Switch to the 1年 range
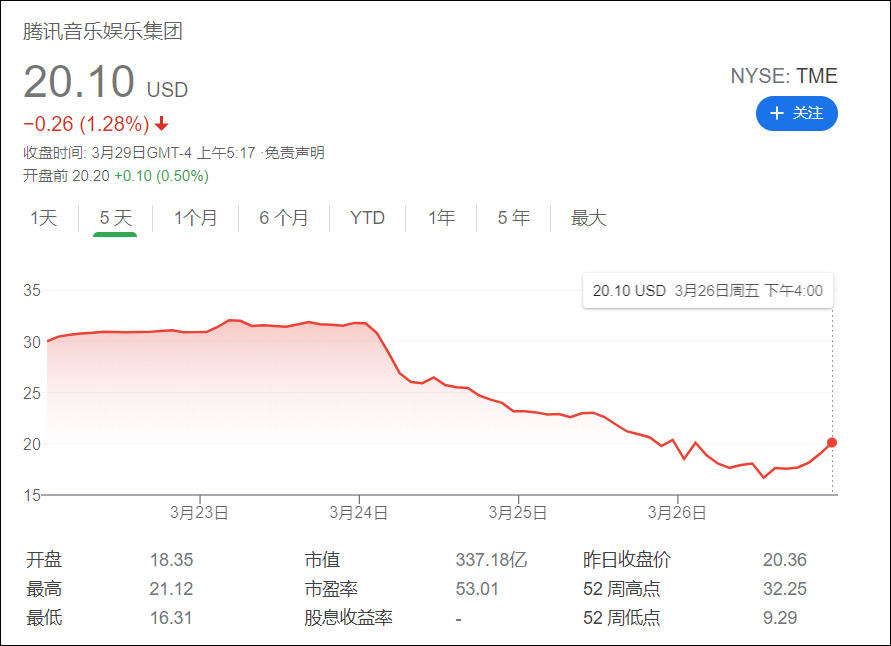The width and height of the screenshot is (891, 646). pos(440,218)
